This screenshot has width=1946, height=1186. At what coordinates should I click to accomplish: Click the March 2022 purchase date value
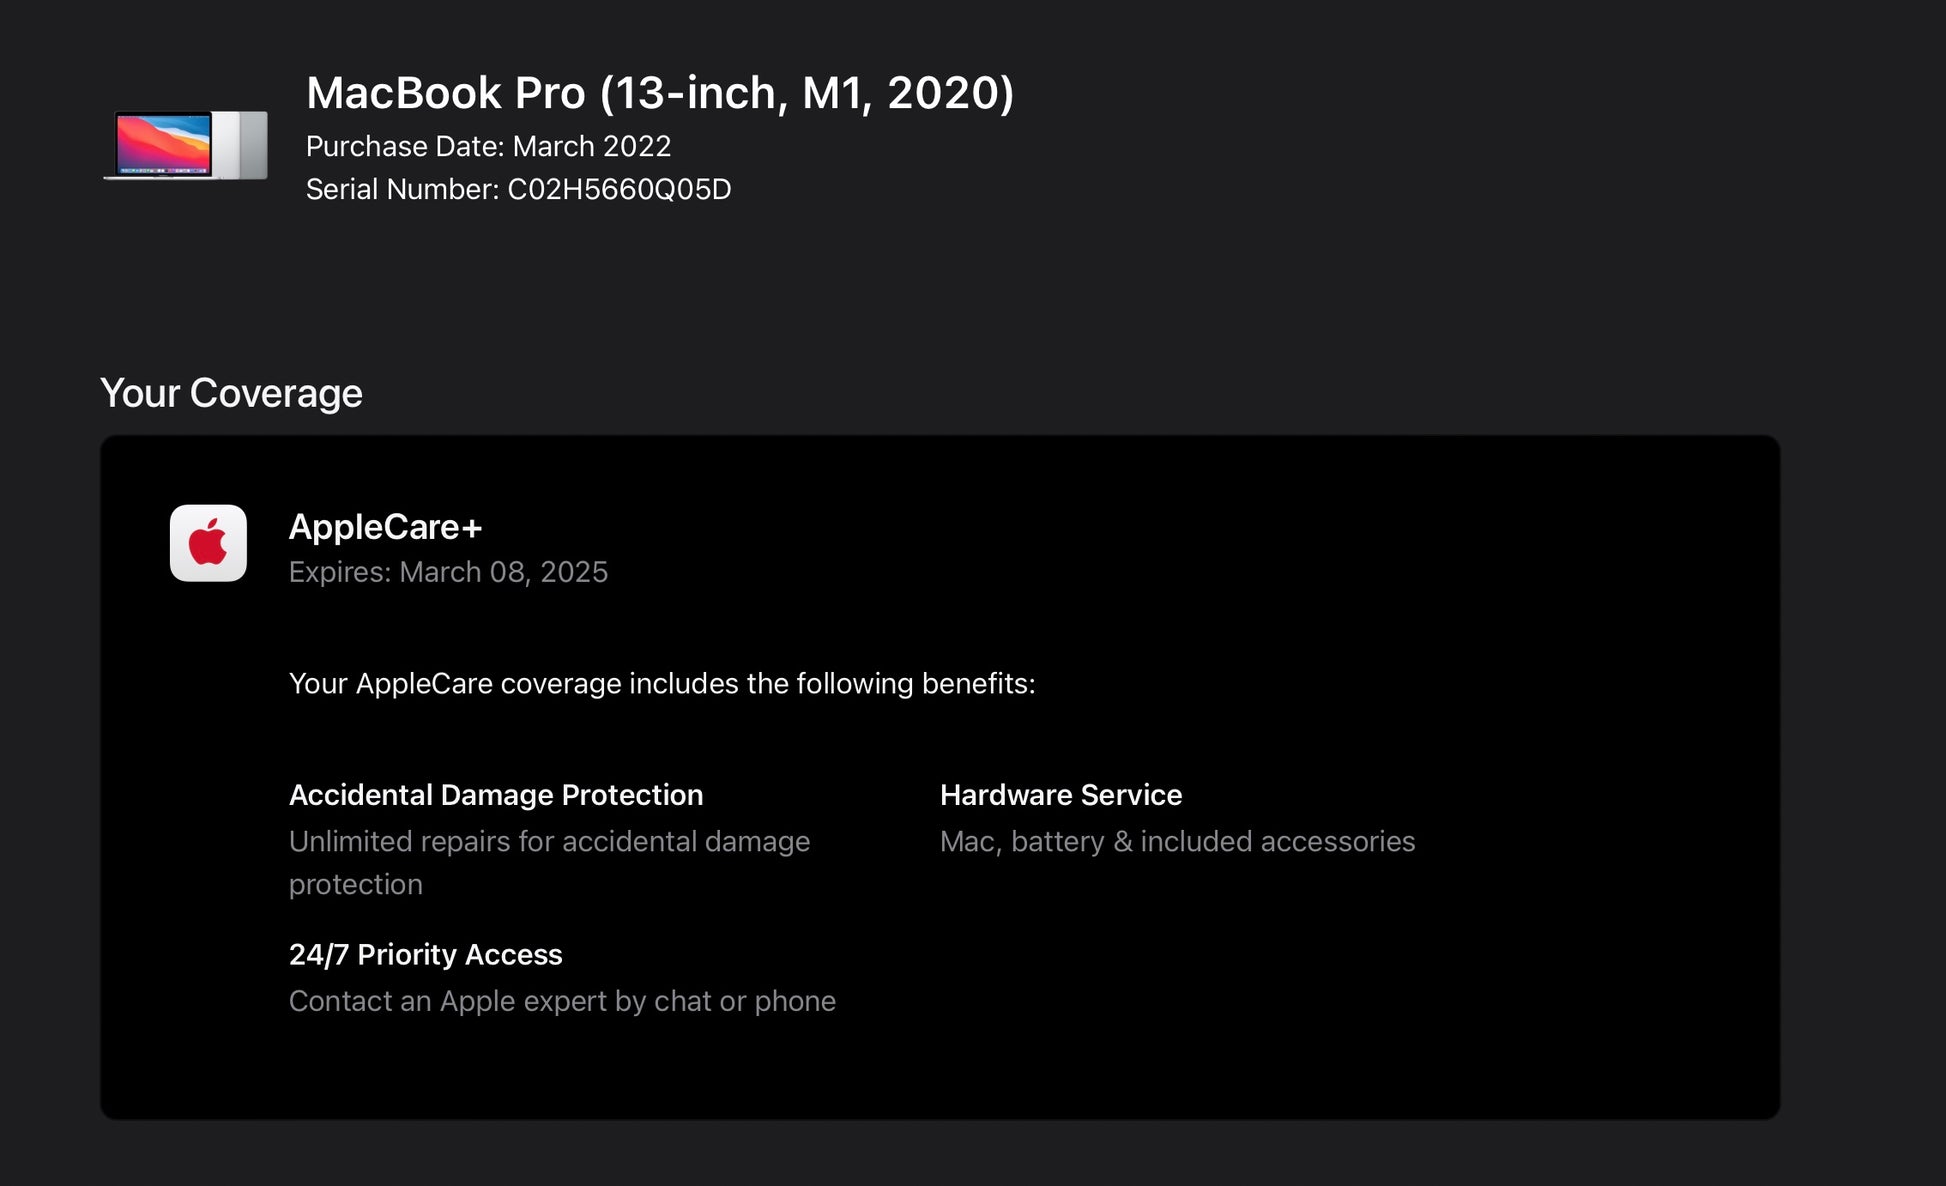591,146
